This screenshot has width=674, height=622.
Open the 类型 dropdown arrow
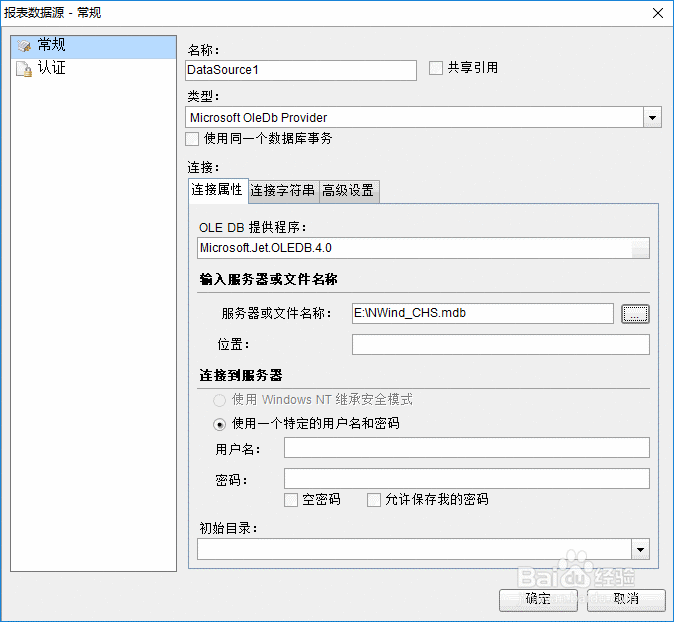coord(652,118)
